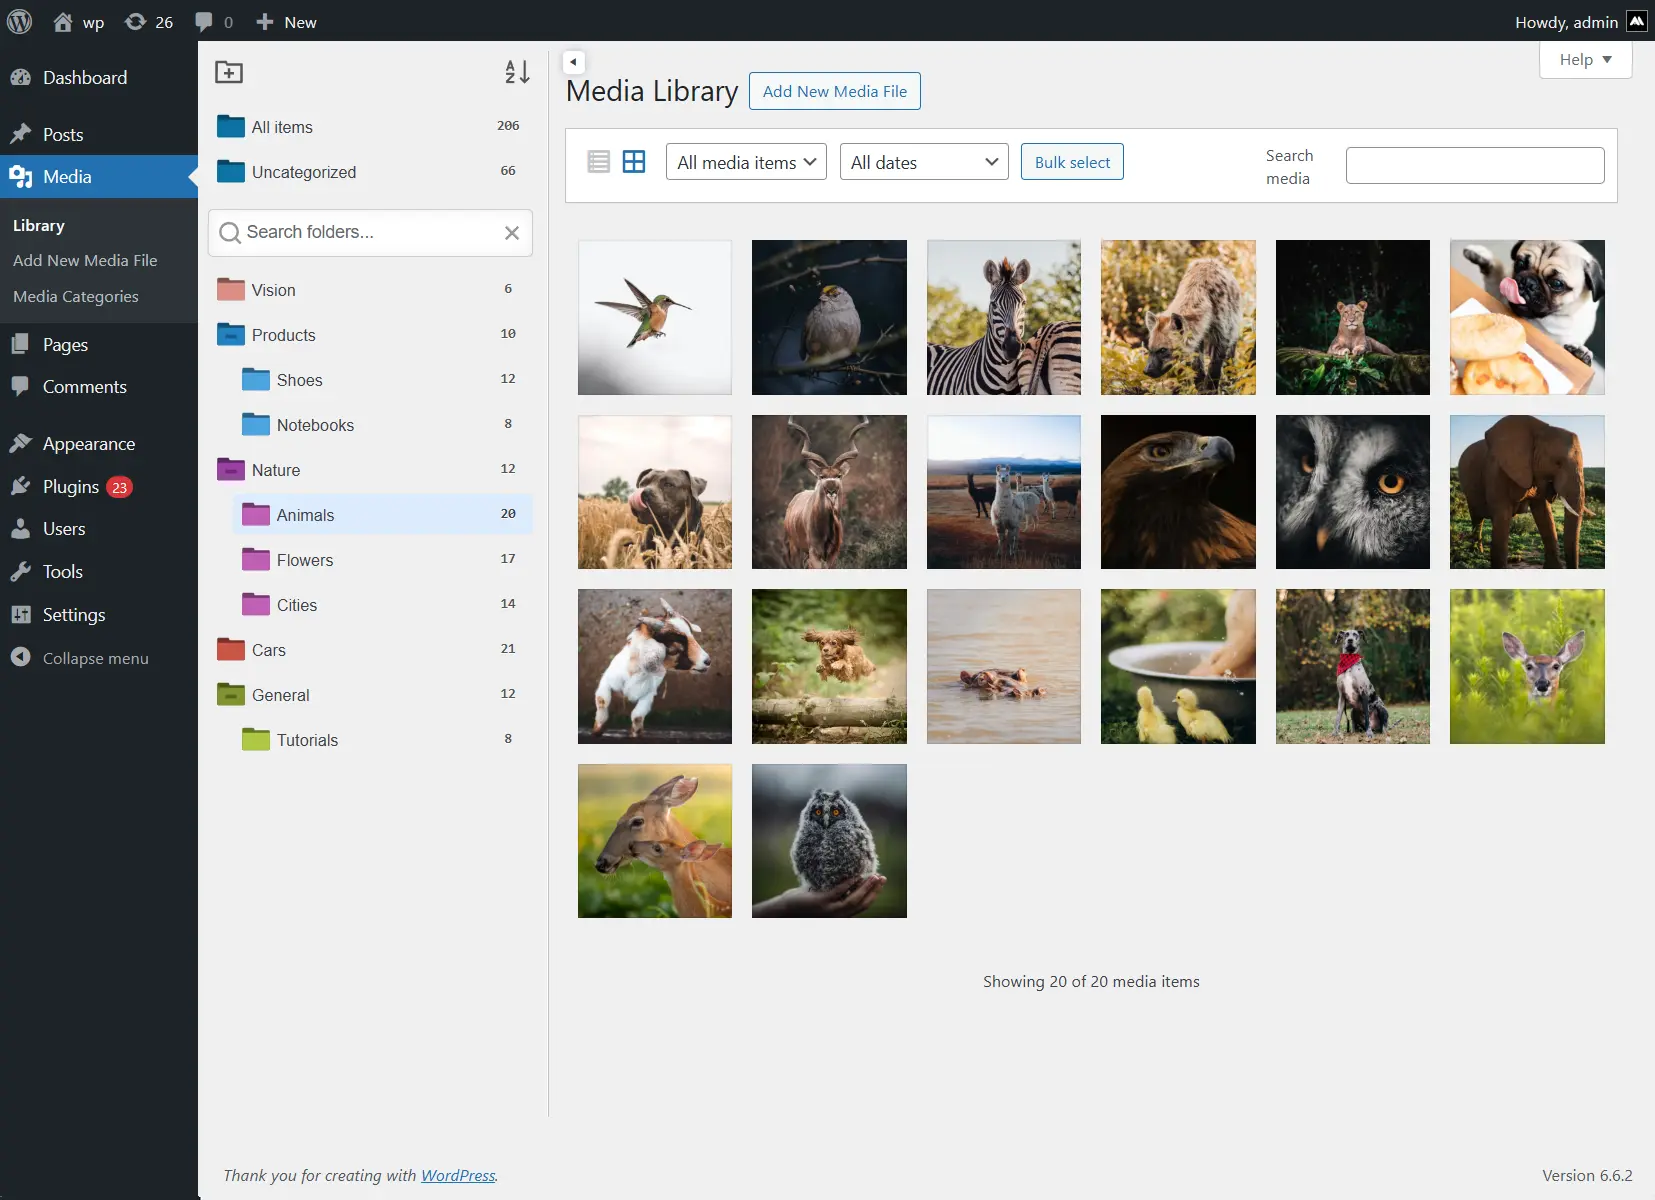The height and width of the screenshot is (1200, 1655).
Task: Click the comments bubble icon in admin bar
Action: point(204,21)
